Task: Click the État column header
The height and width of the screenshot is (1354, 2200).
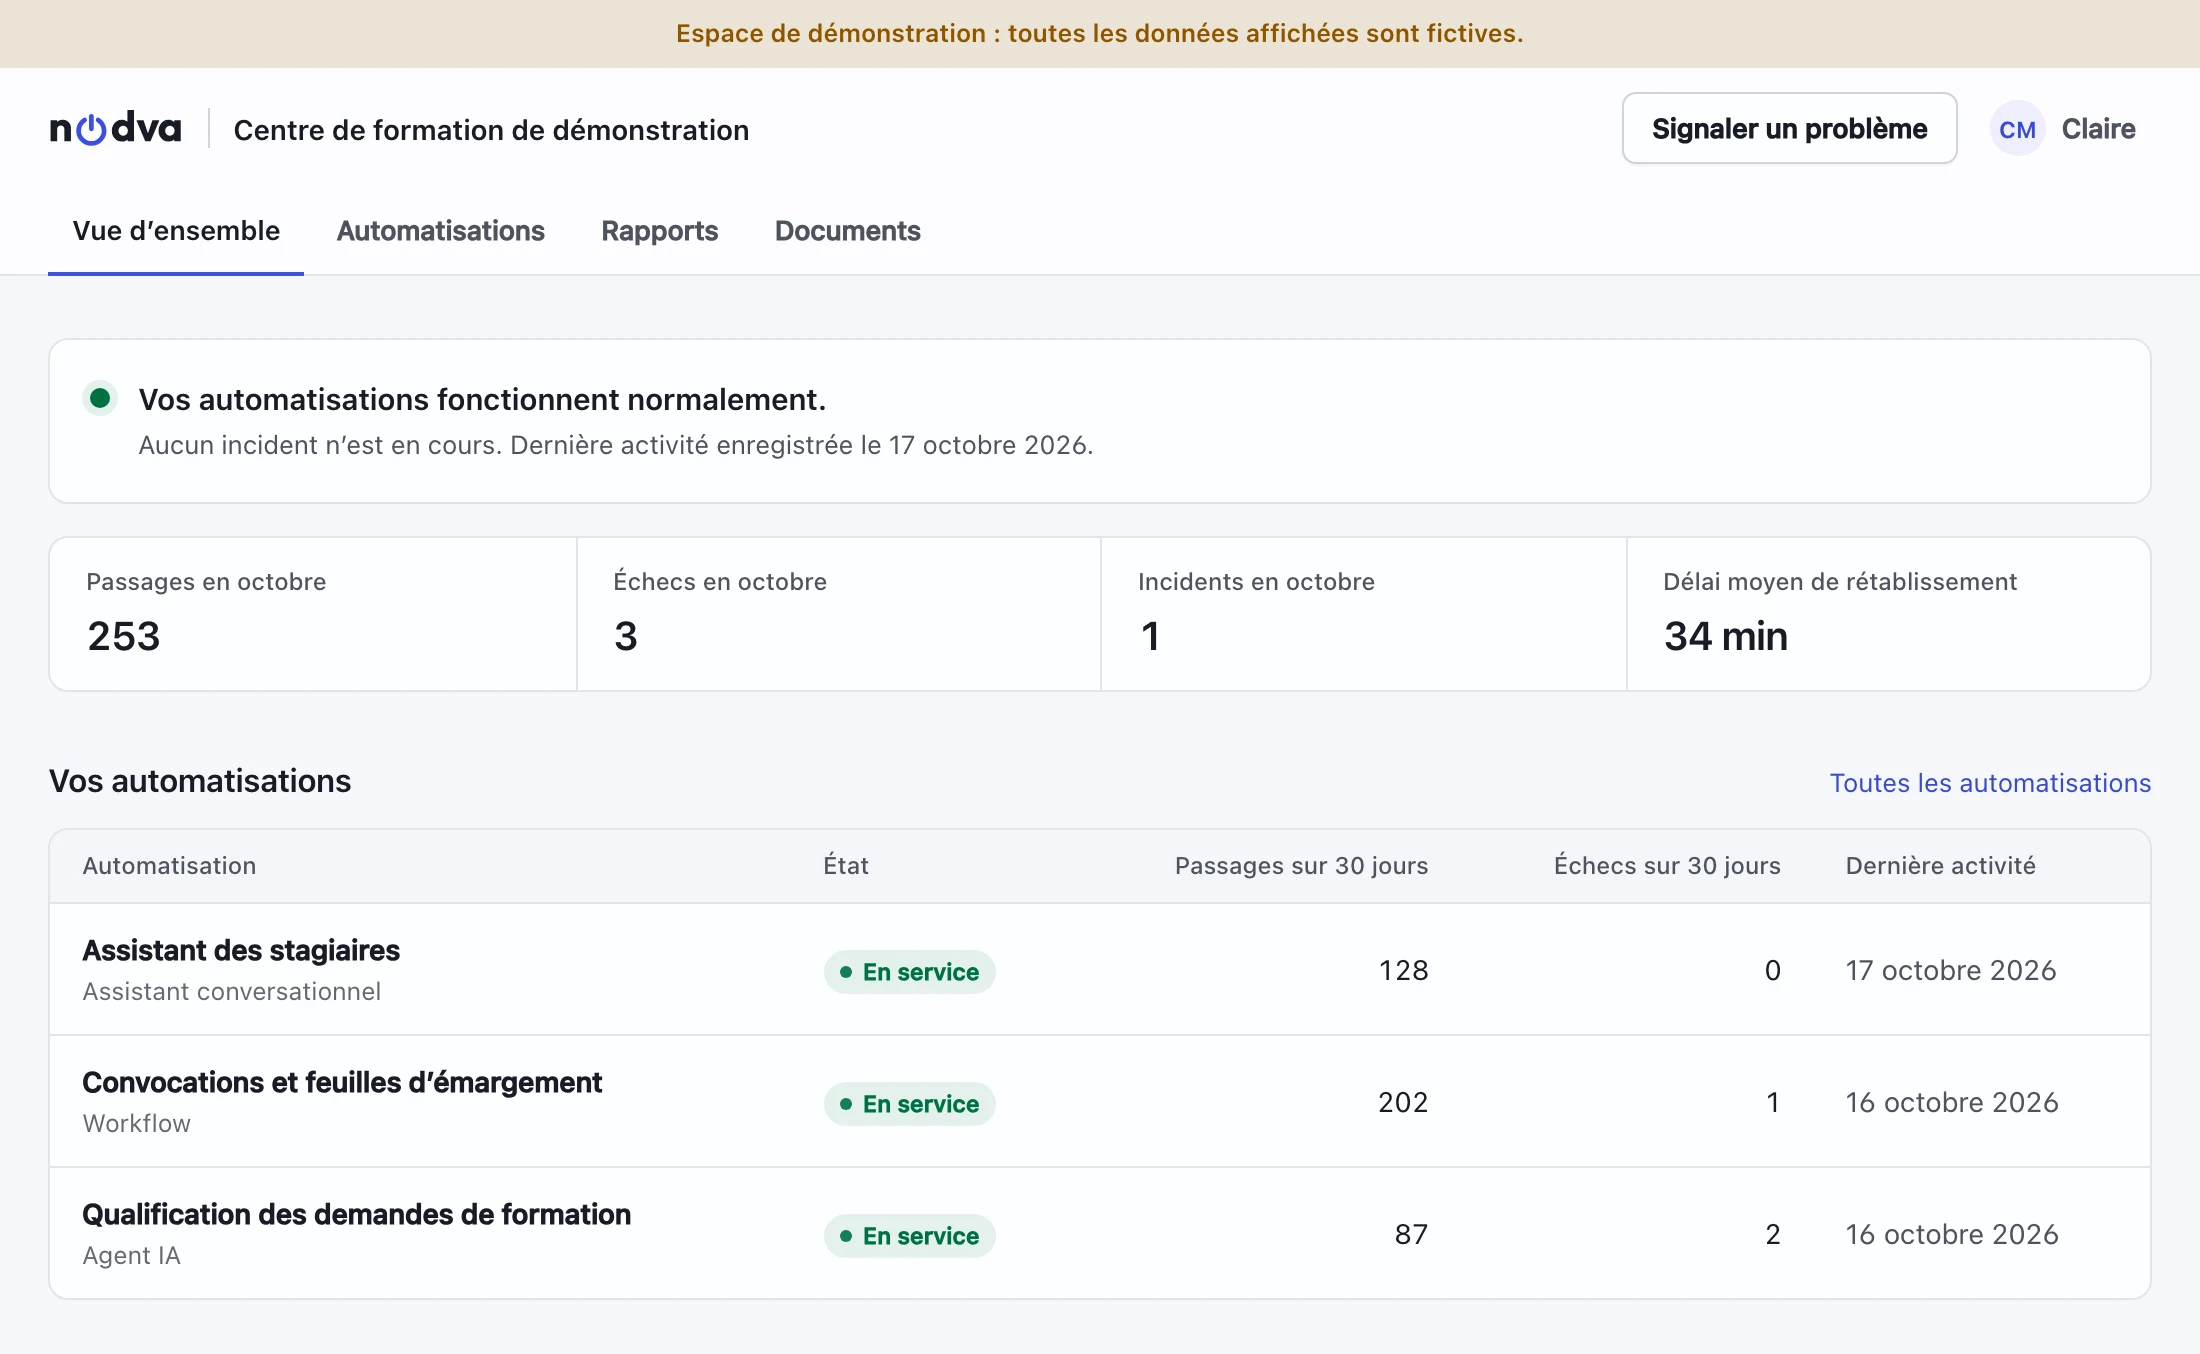Action: point(846,866)
